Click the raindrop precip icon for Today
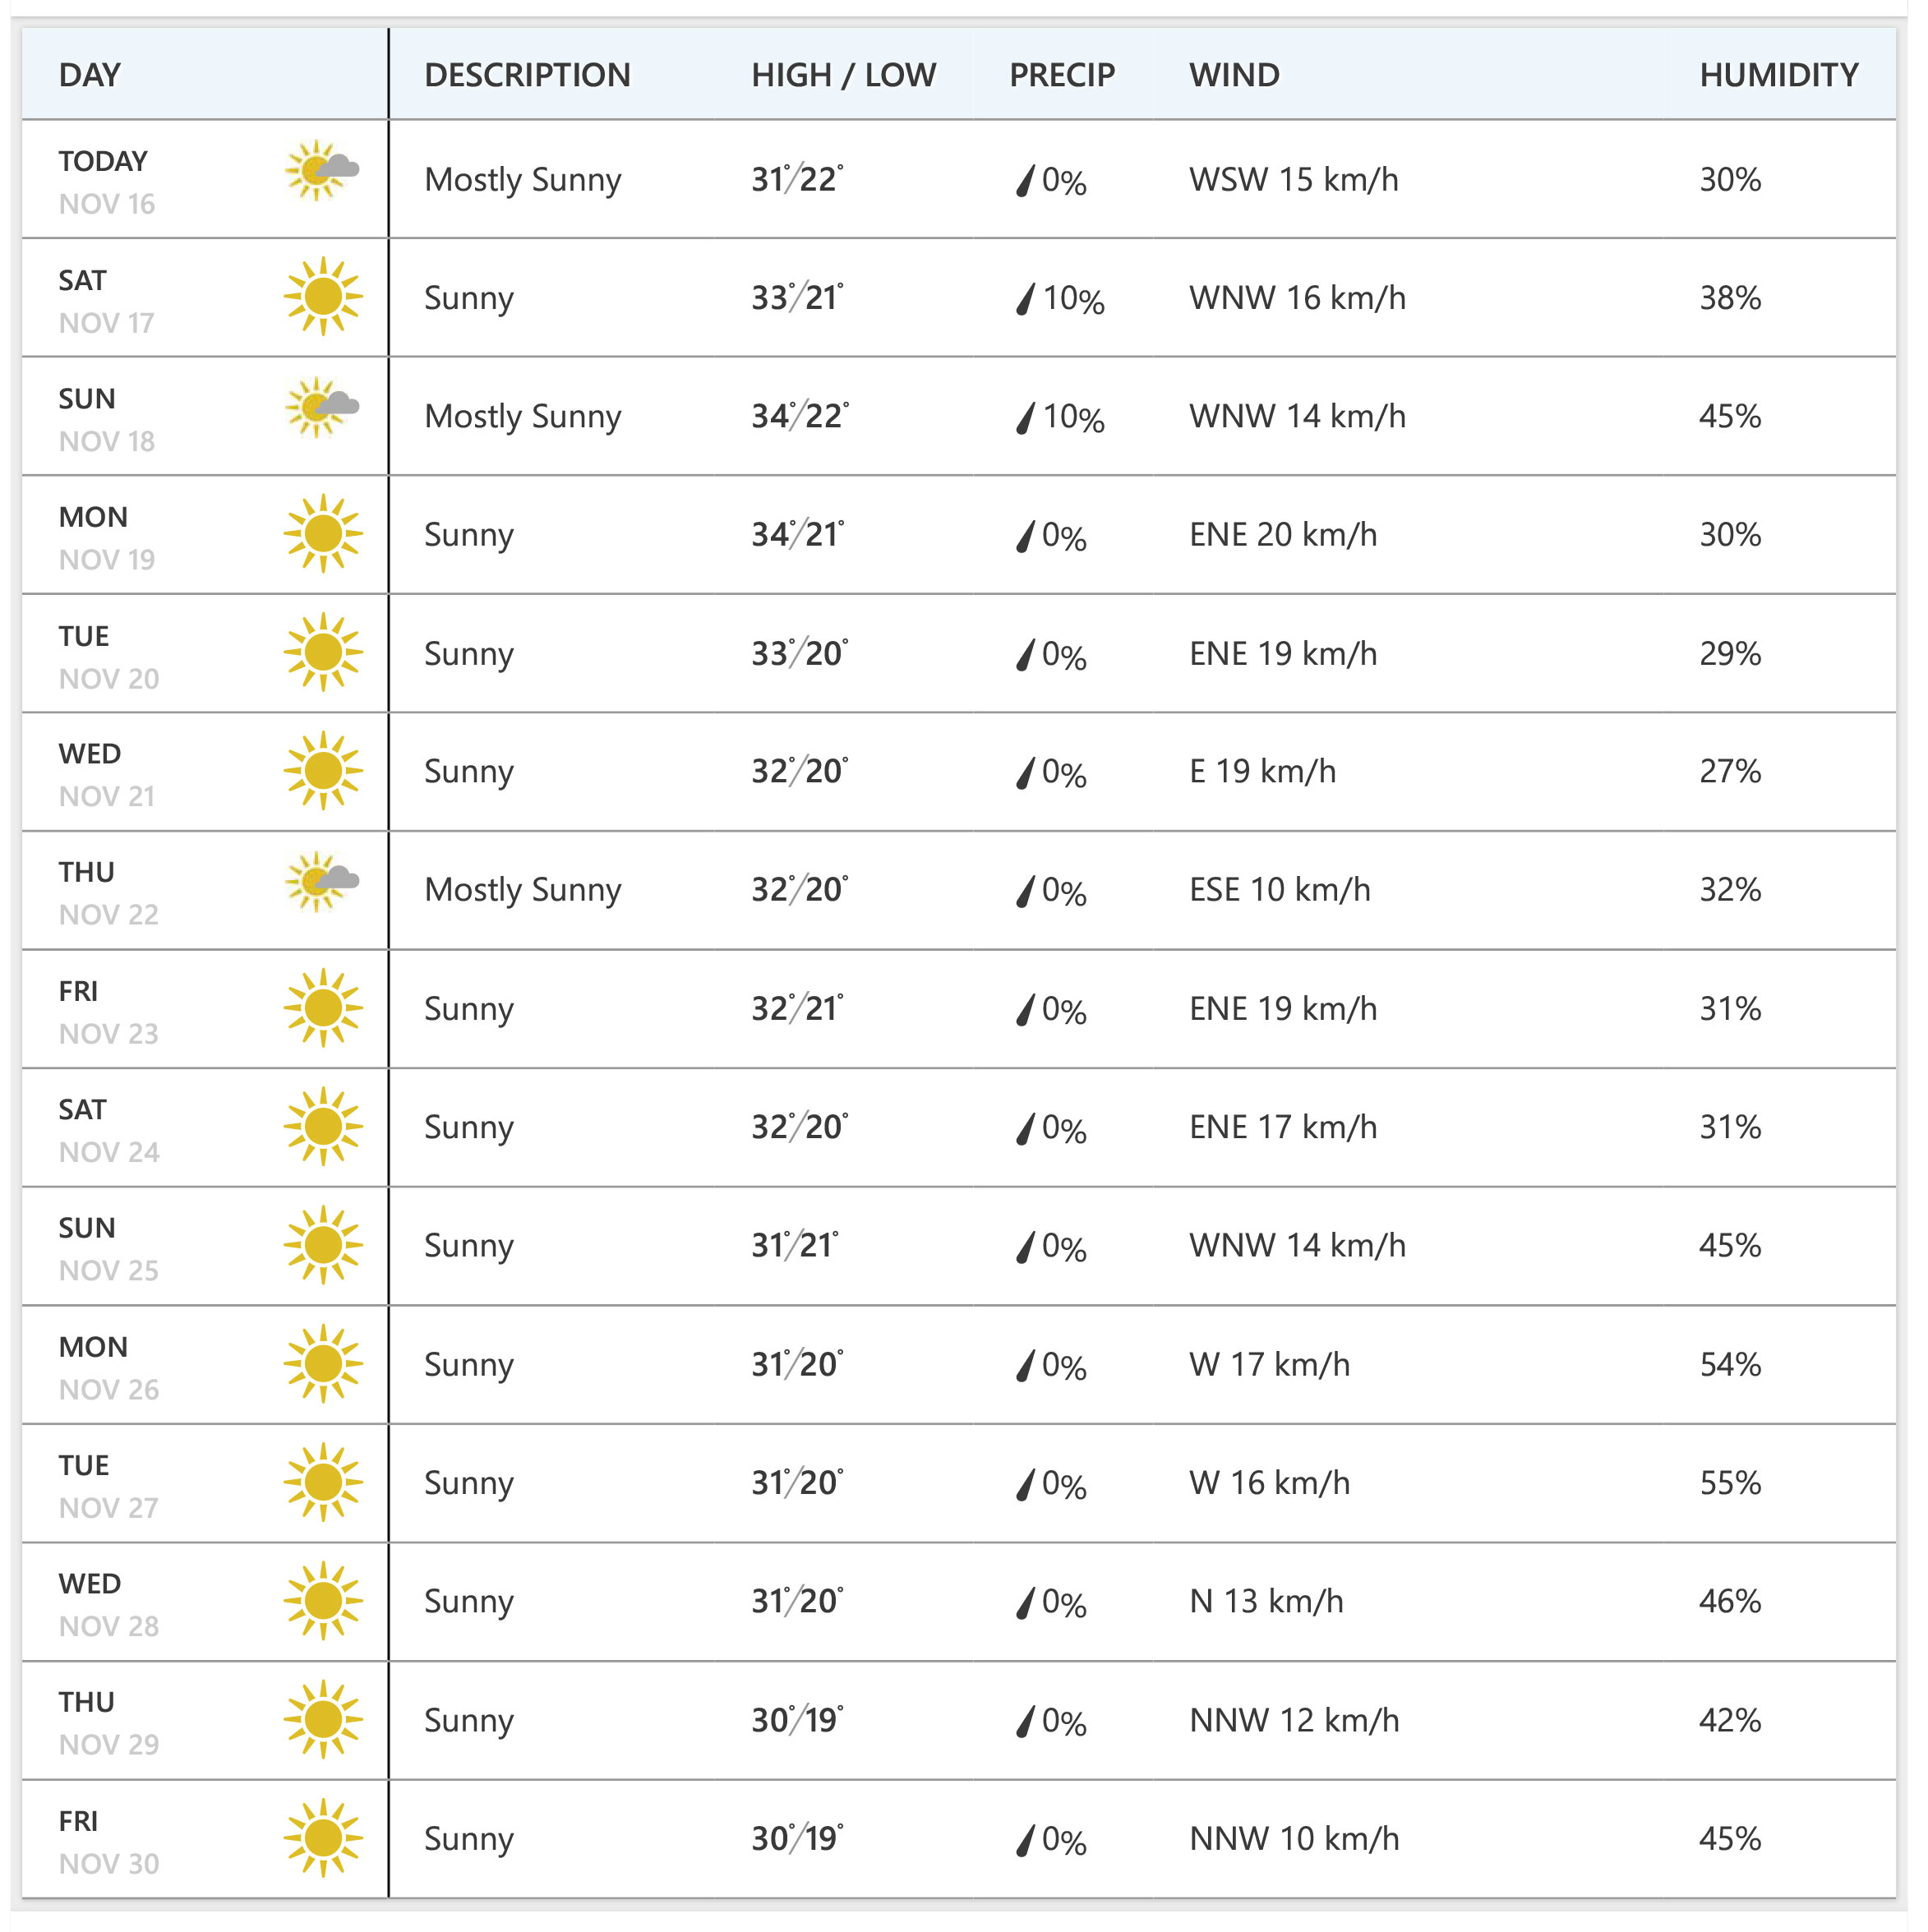1928x1932 pixels. pos(1024,181)
